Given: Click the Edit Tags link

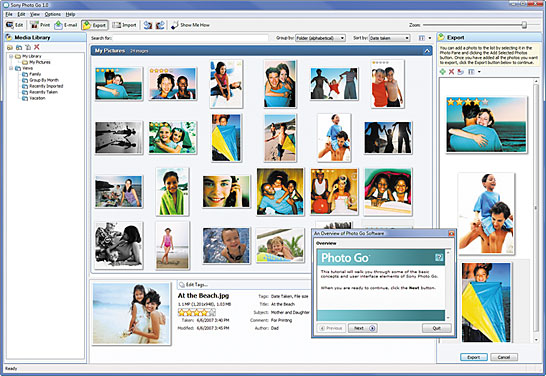Looking at the screenshot, I should [196, 285].
